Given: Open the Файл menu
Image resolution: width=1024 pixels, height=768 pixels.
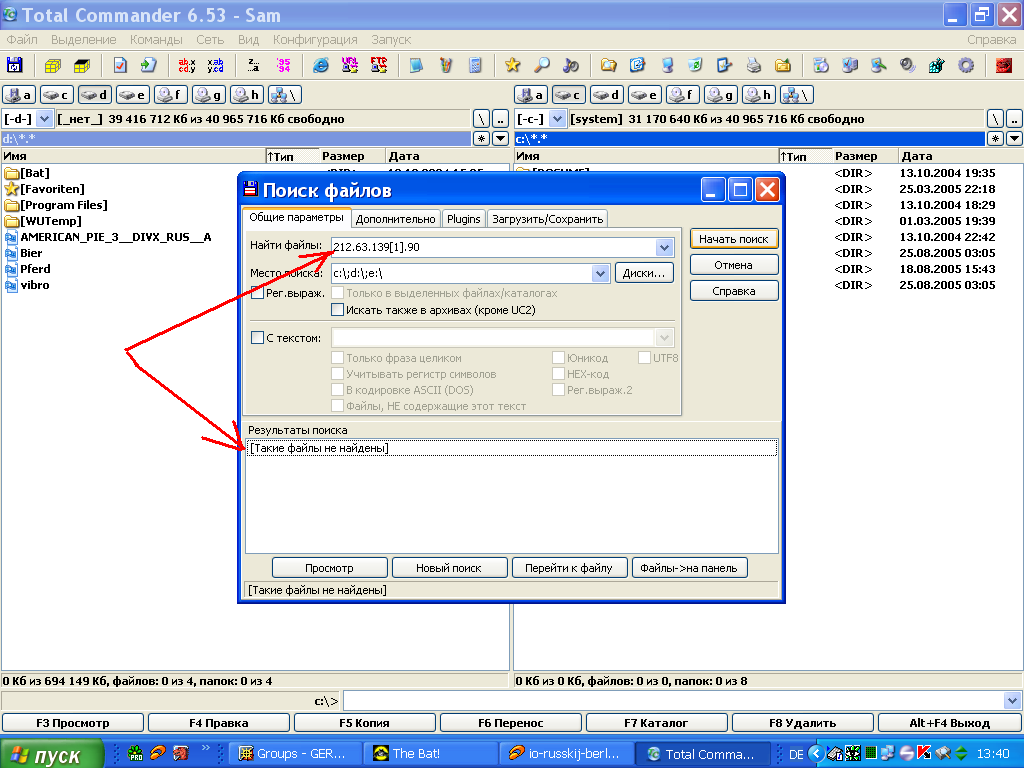Looking at the screenshot, I should pyautogui.click(x=22, y=40).
